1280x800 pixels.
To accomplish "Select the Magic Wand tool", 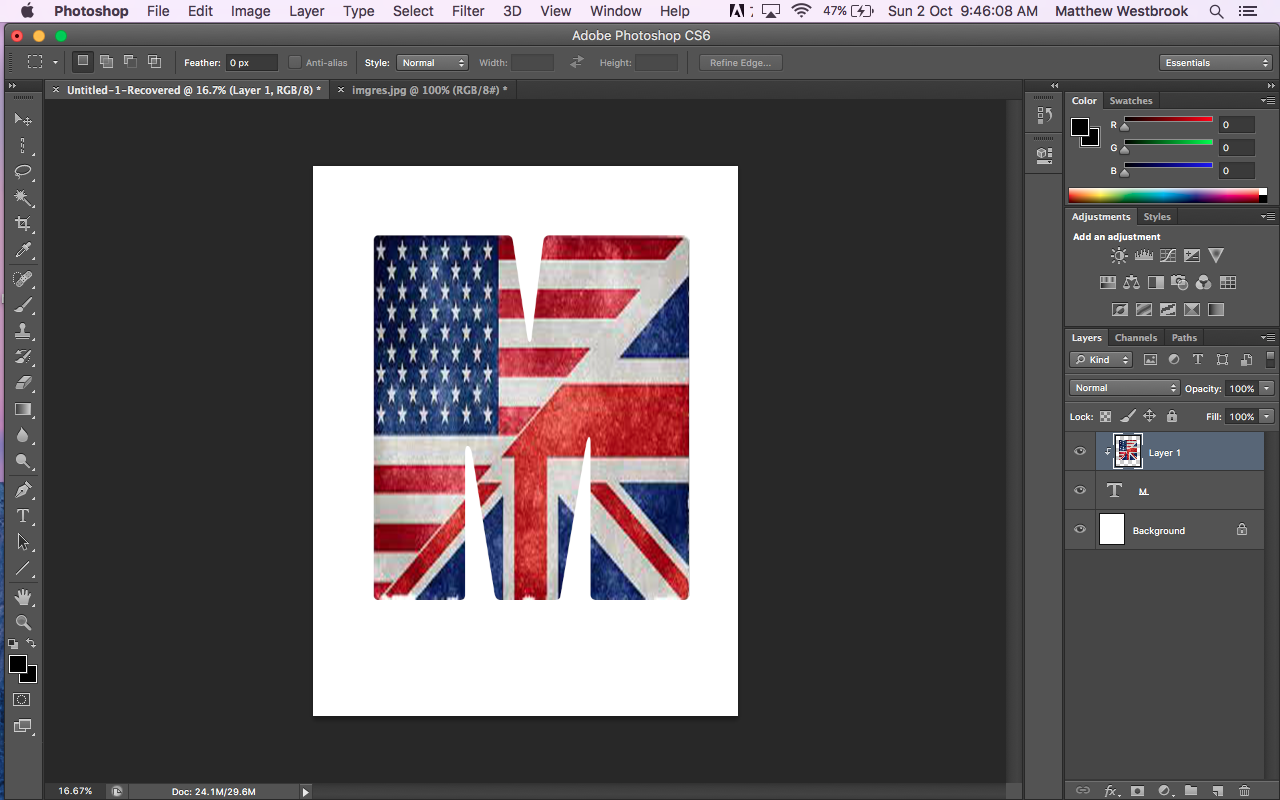I will tap(22, 198).
